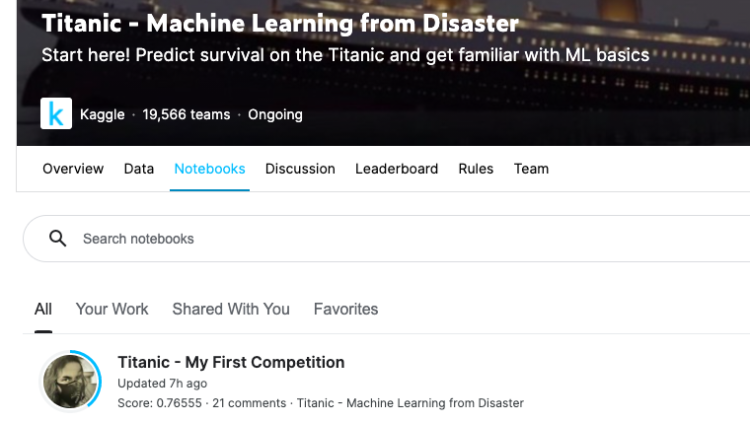Image resolution: width=750 pixels, height=422 pixels.
Task: Open the Overview tab
Action: (73, 169)
